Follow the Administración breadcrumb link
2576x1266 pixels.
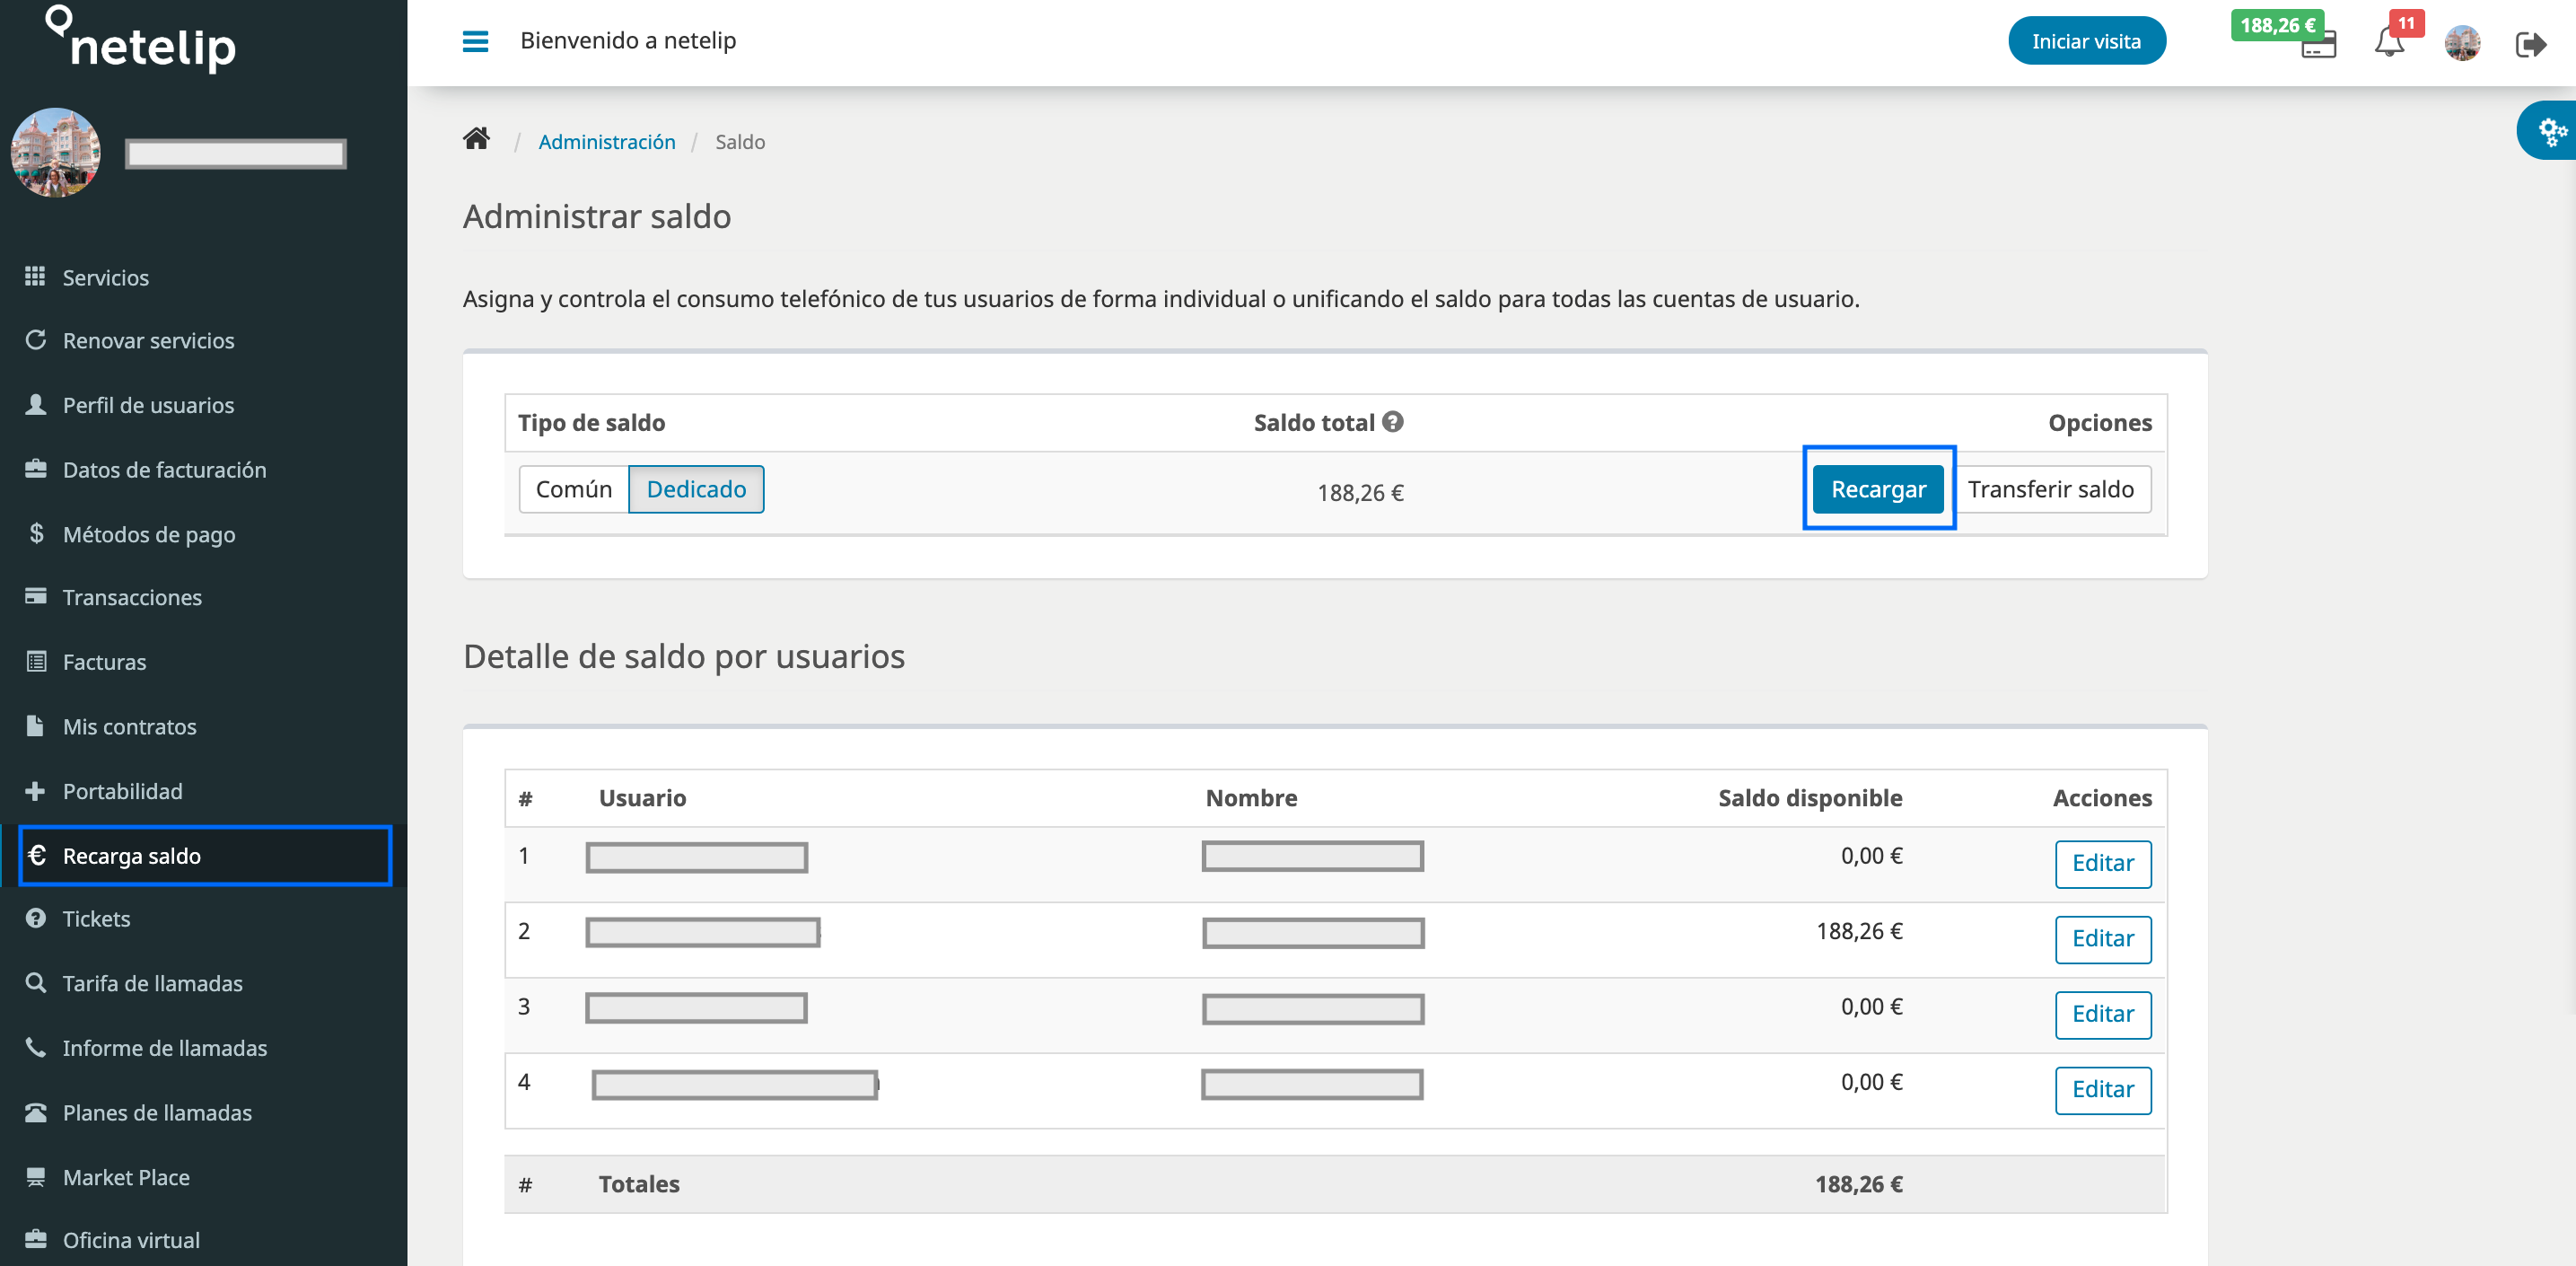(x=606, y=142)
